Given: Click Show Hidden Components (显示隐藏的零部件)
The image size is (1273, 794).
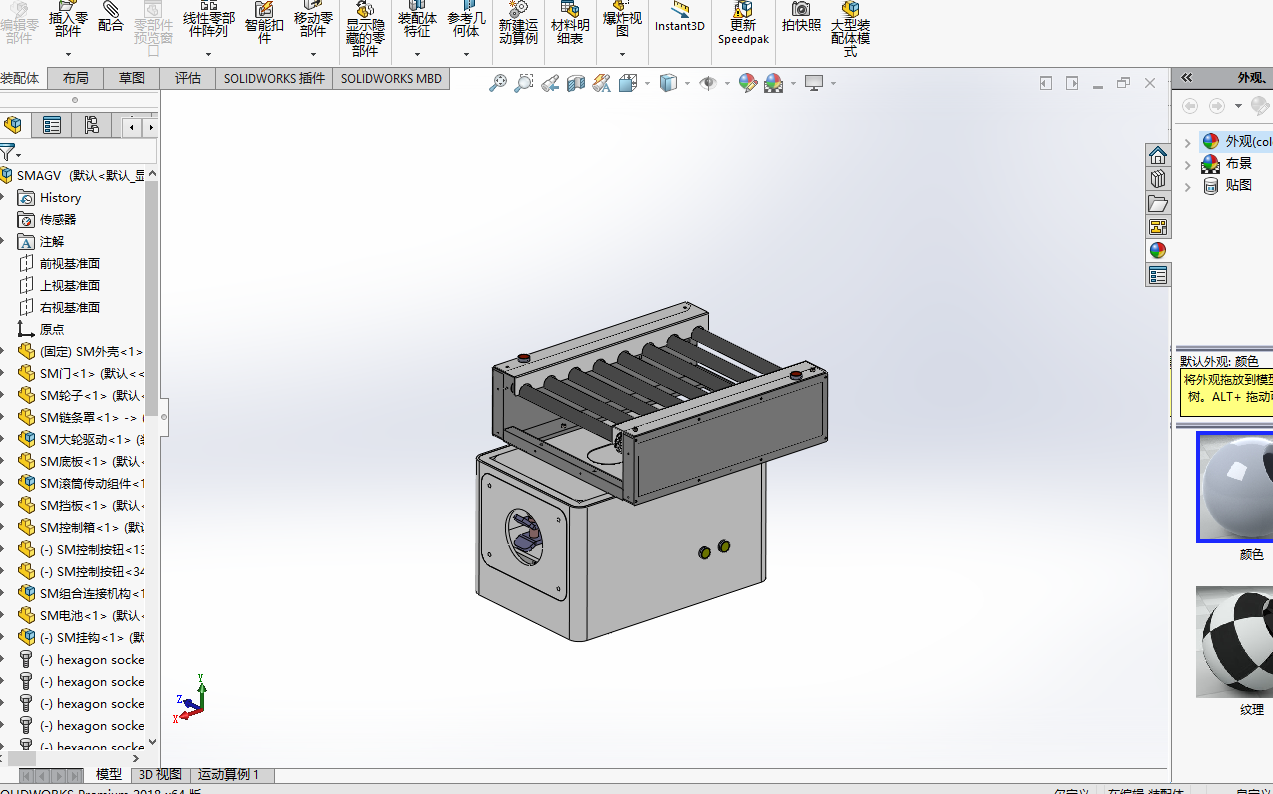Looking at the screenshot, I should tap(365, 28).
